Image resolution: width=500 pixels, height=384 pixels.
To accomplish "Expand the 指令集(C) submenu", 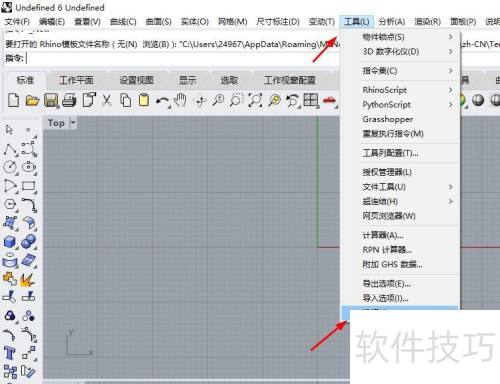I will (400, 71).
